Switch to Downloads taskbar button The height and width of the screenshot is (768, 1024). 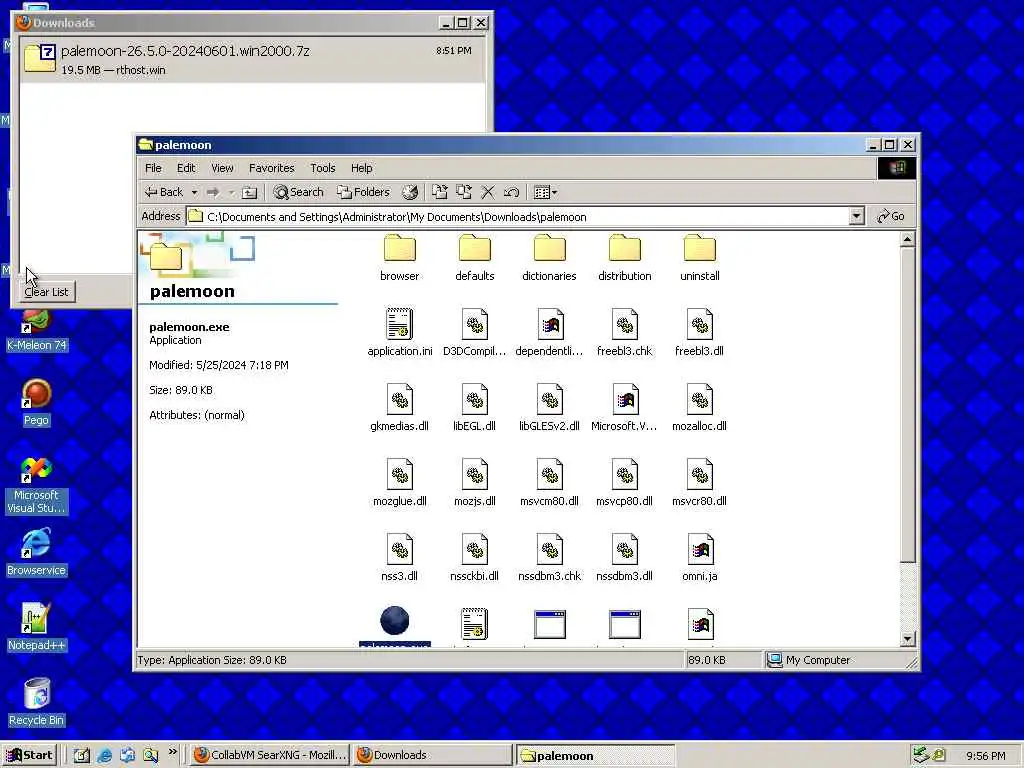[432, 755]
